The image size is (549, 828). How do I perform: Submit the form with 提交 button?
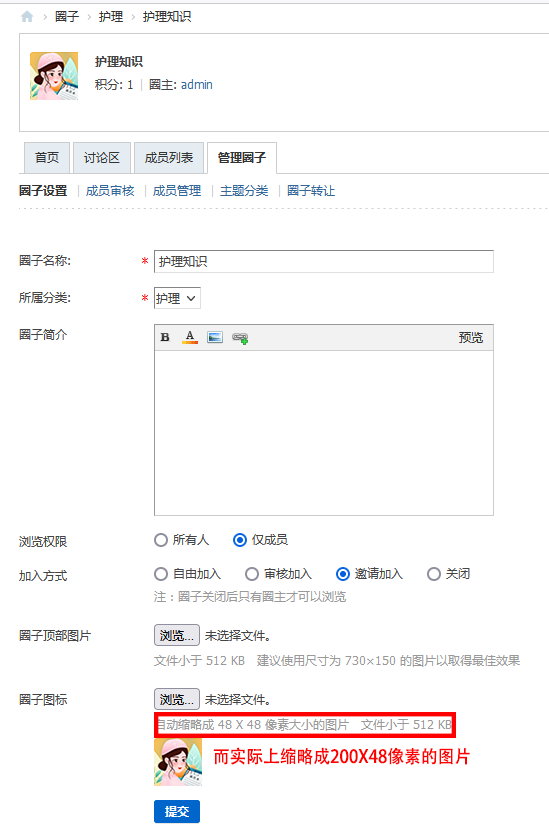click(177, 811)
